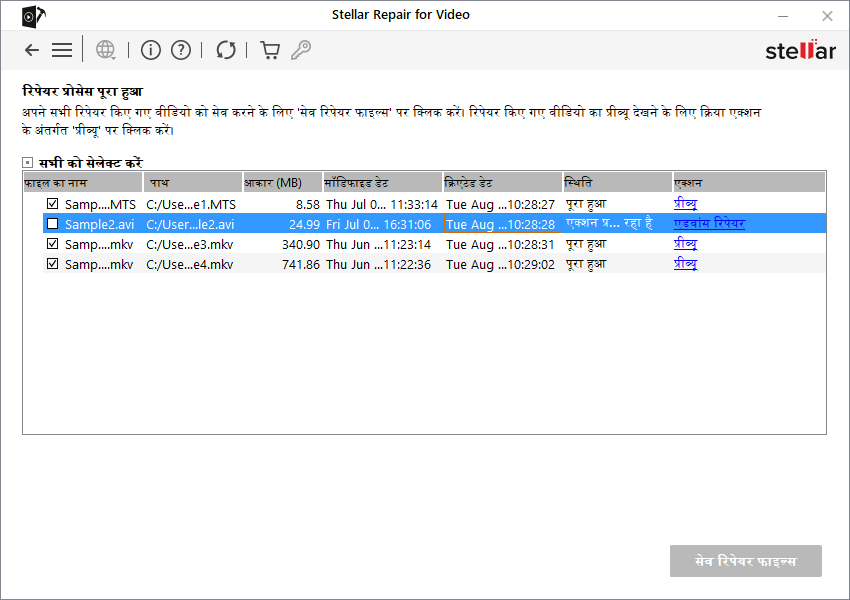
Task: Sort by 'आकार (MB)' column header
Action: point(282,183)
